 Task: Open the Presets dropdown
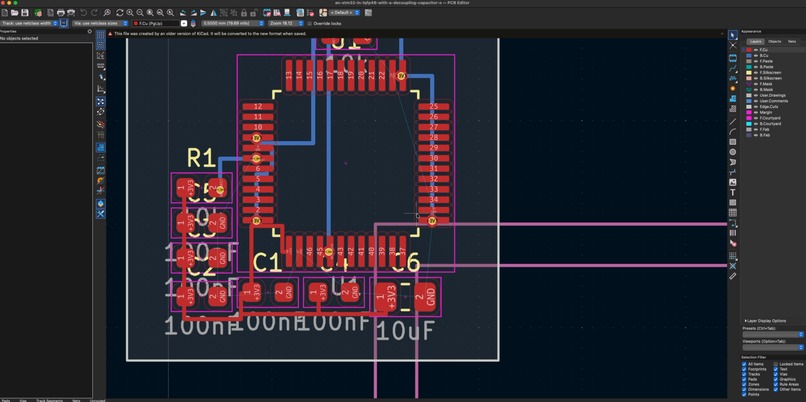point(773,335)
